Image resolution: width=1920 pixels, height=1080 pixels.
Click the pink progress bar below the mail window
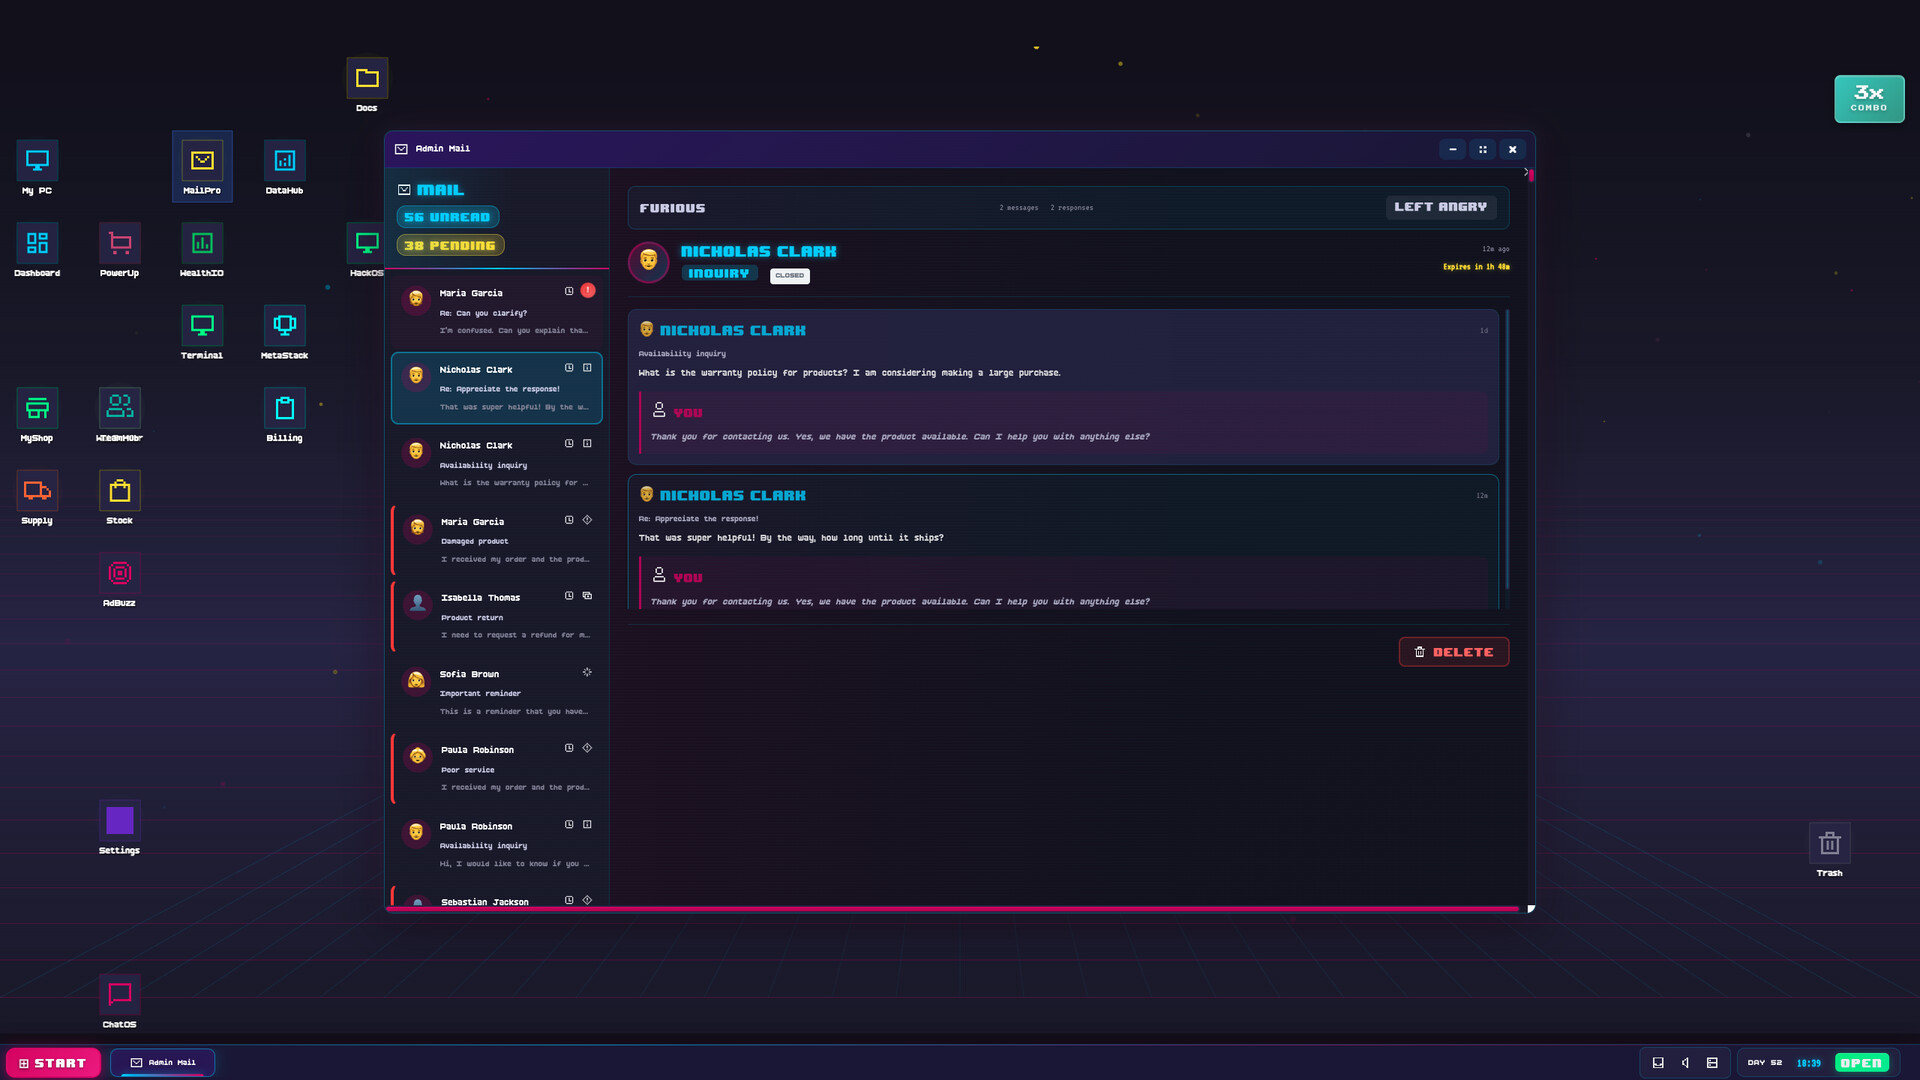[955, 908]
